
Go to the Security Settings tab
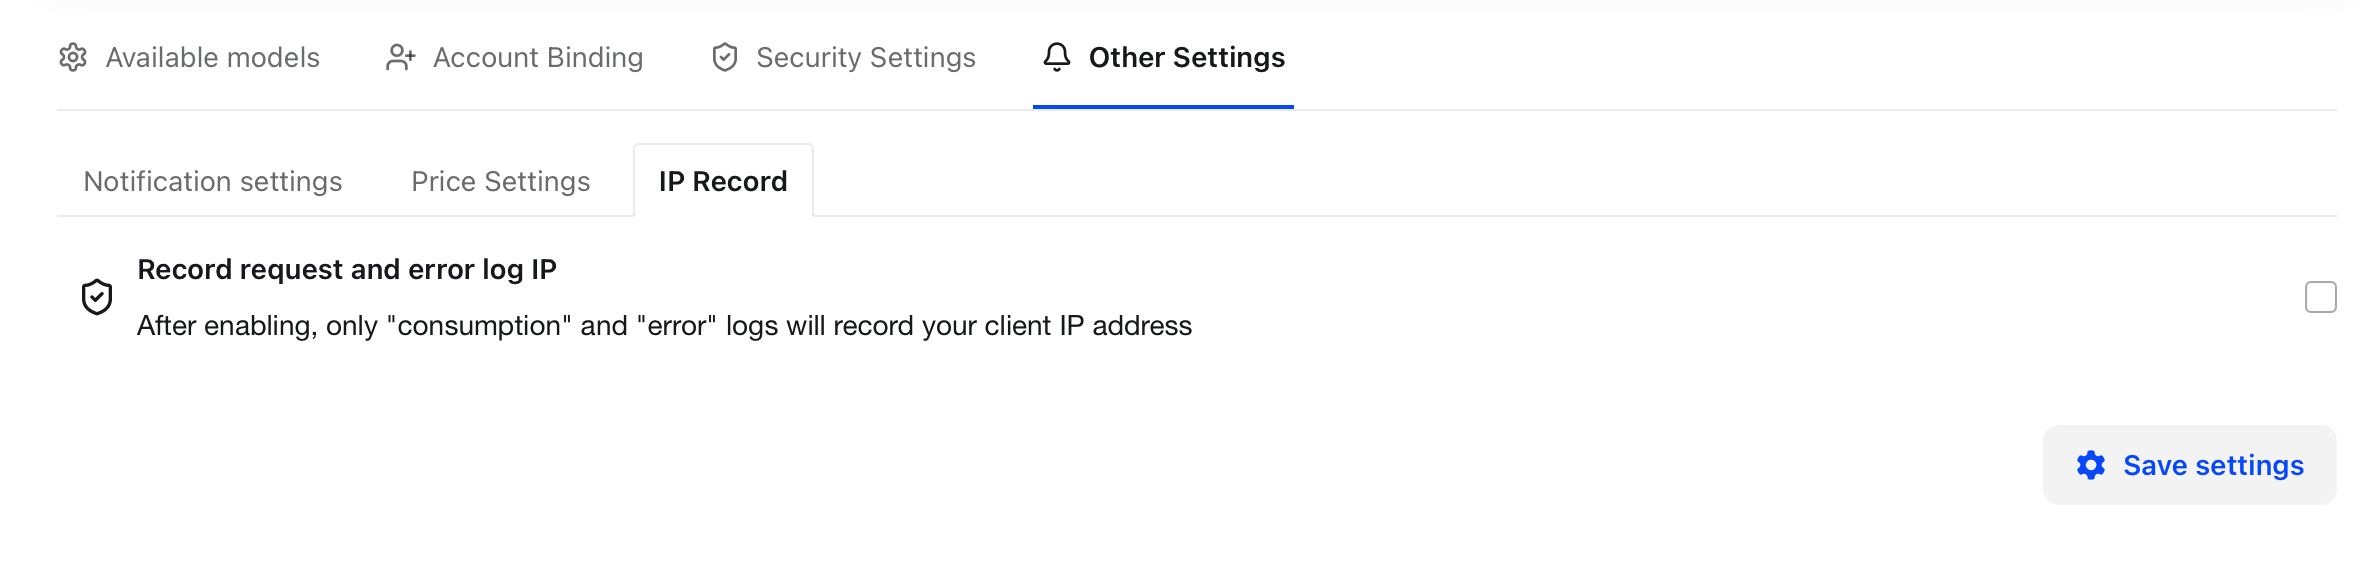click(865, 58)
